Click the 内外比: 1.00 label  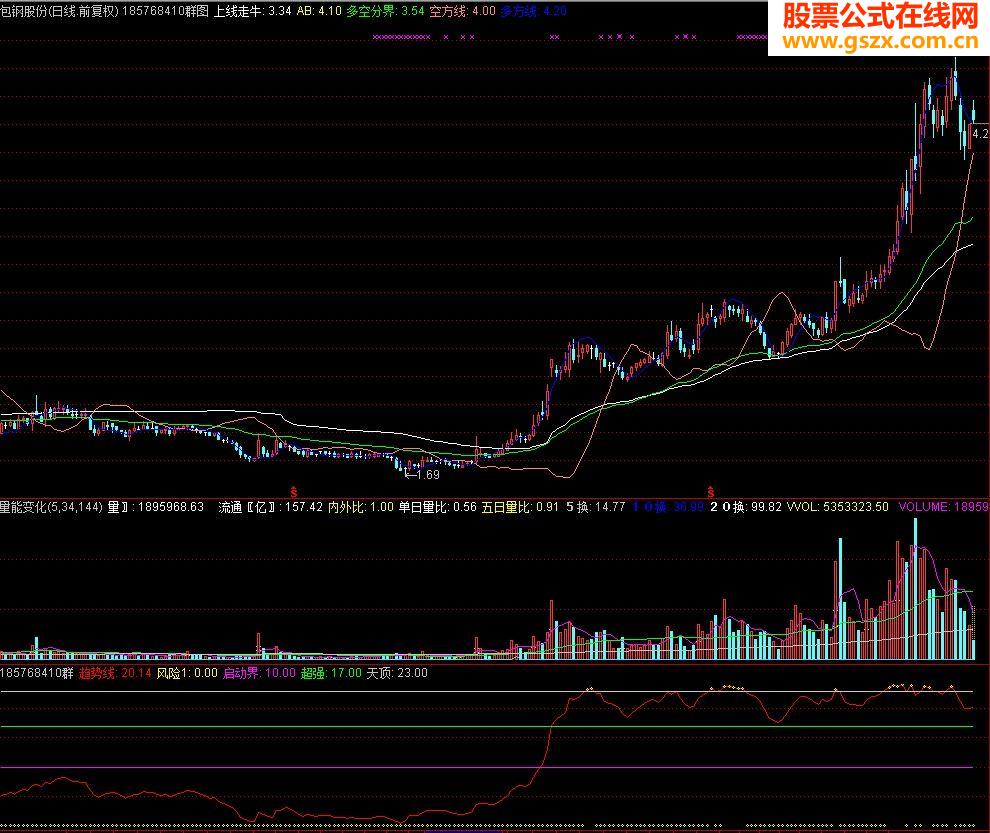[361, 507]
